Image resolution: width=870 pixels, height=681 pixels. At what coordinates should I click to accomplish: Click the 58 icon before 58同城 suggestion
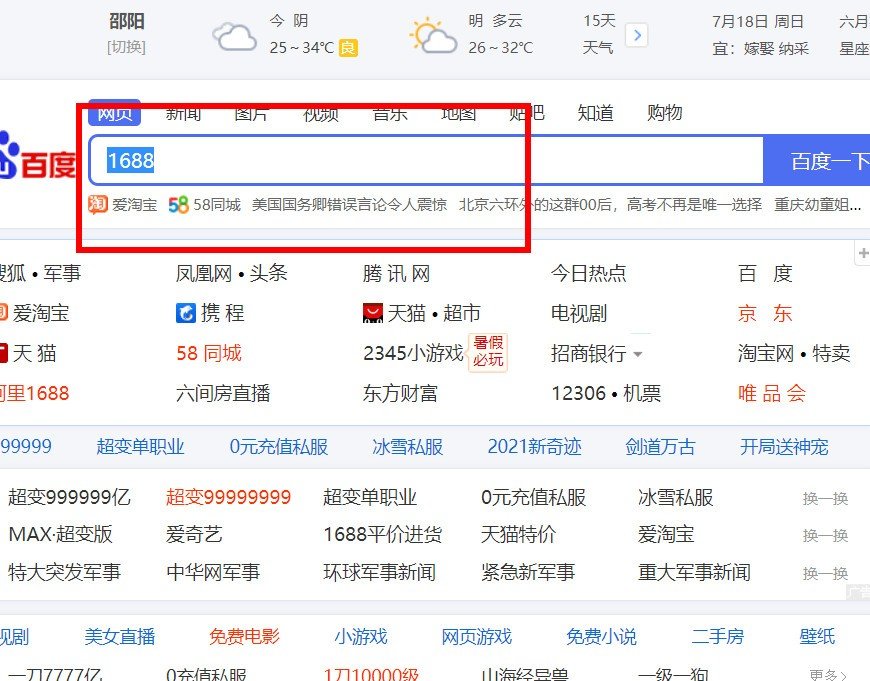177,204
